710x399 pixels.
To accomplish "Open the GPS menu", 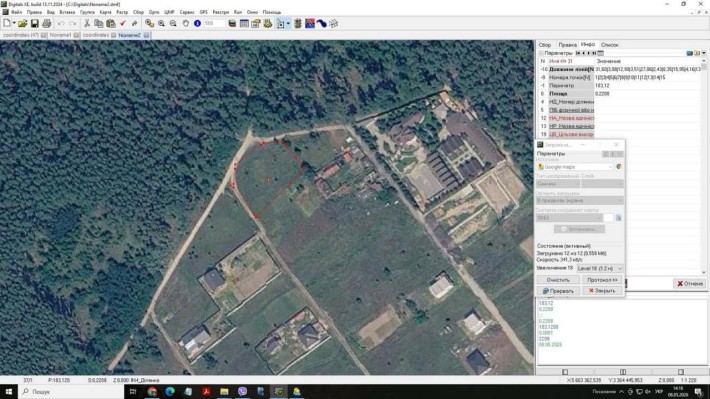I will (203, 12).
